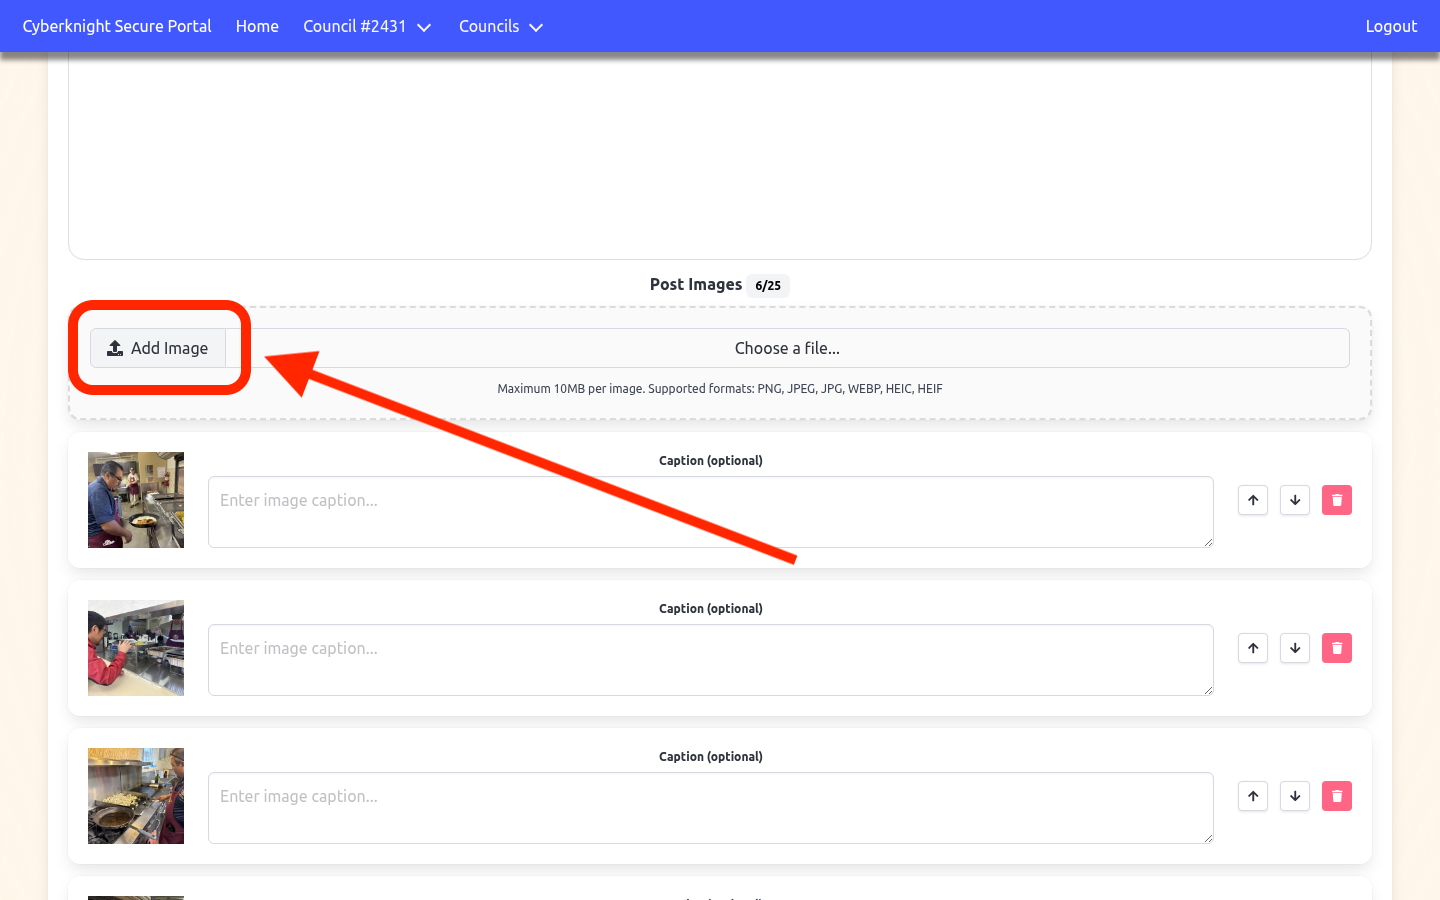Click the Choose a file field
Screen dimensions: 1440x900
(787, 348)
